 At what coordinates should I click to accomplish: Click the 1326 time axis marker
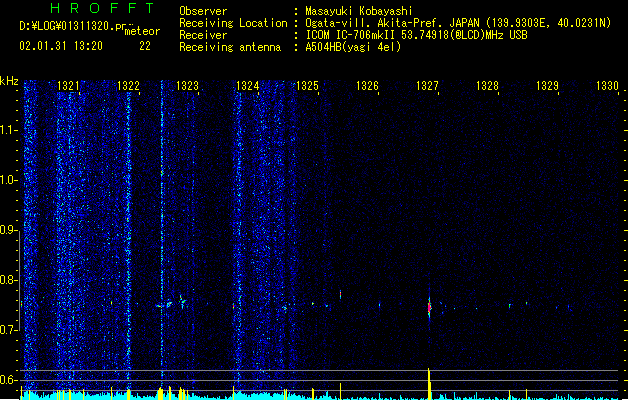(x=367, y=86)
